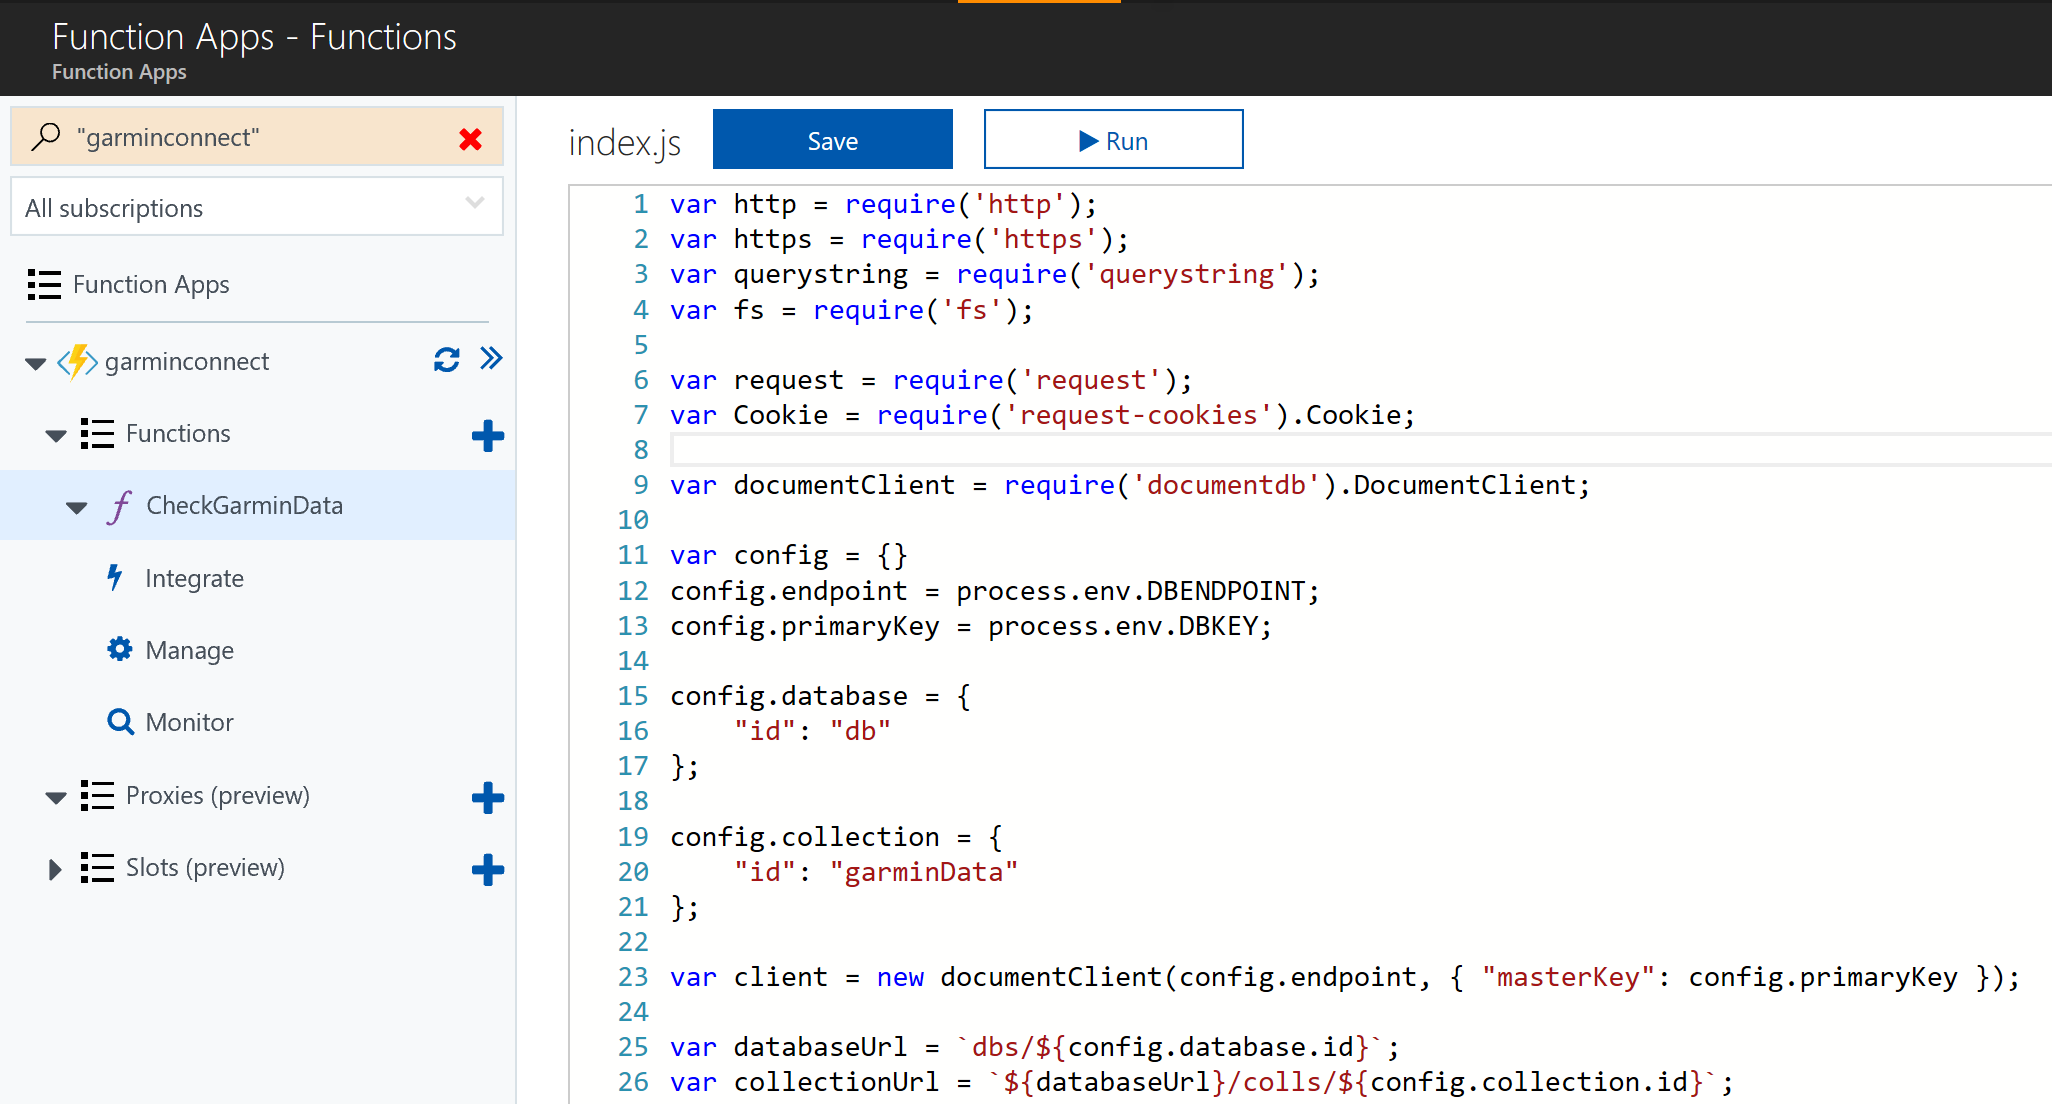Click the search magnifier icon
The image size is (2052, 1104).
click(46, 136)
